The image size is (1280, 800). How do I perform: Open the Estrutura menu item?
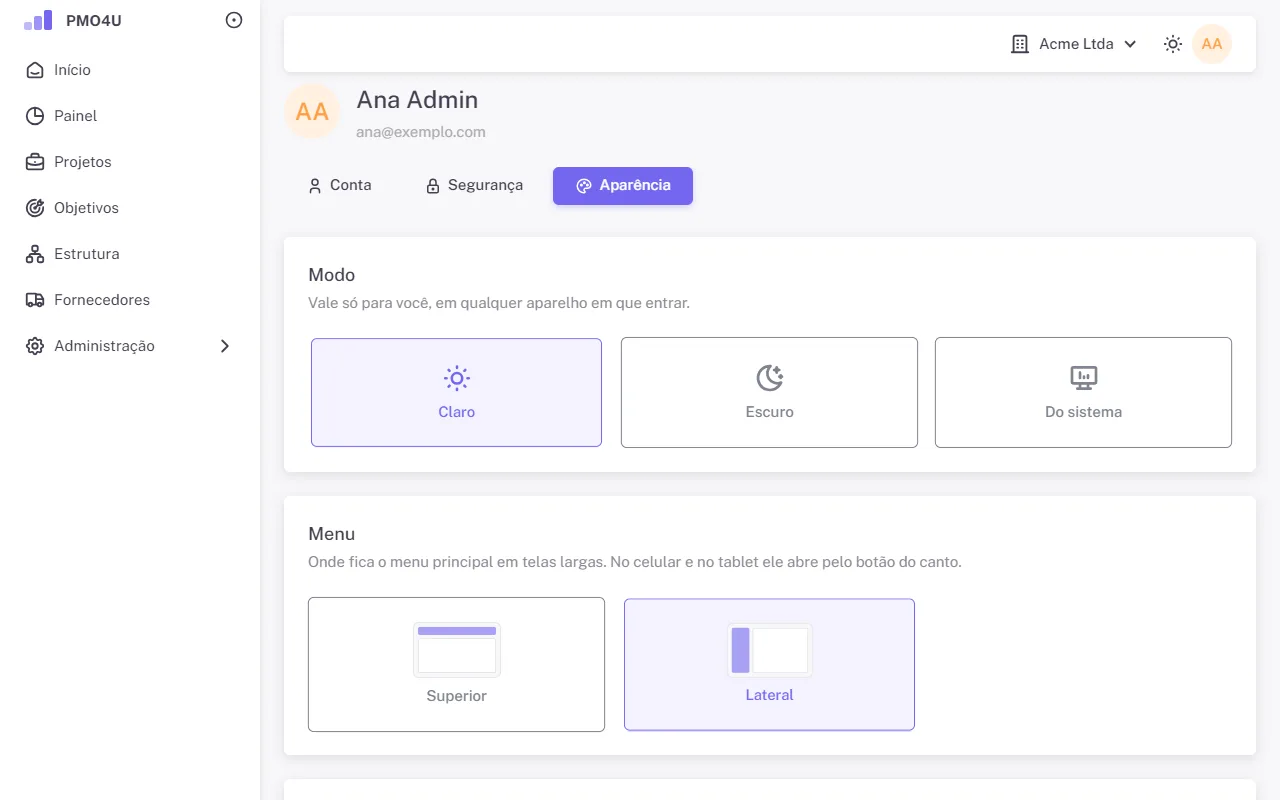point(130,254)
